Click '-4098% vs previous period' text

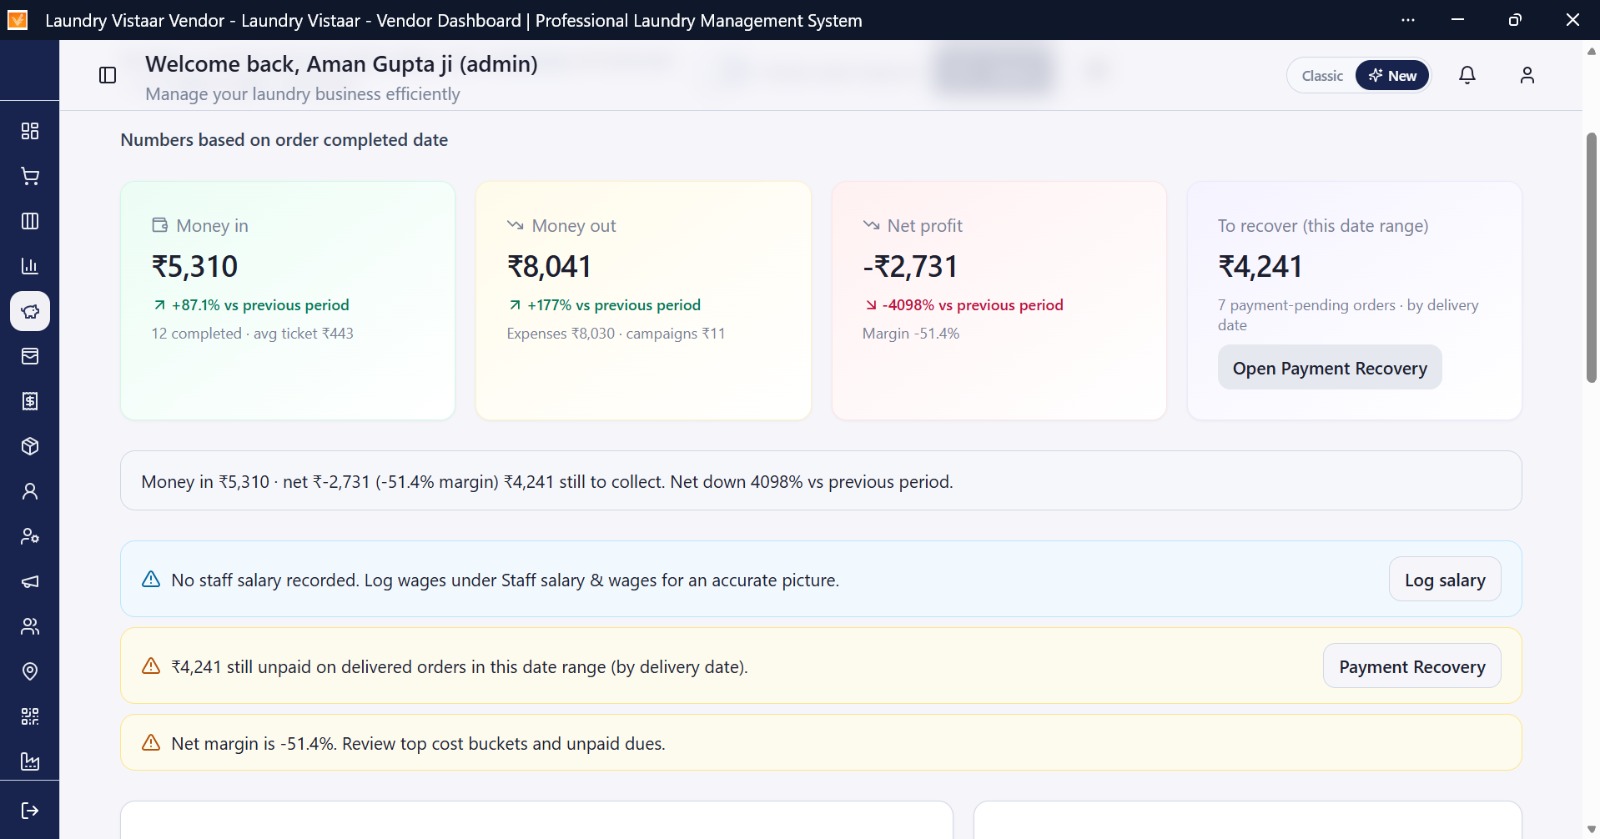click(973, 305)
